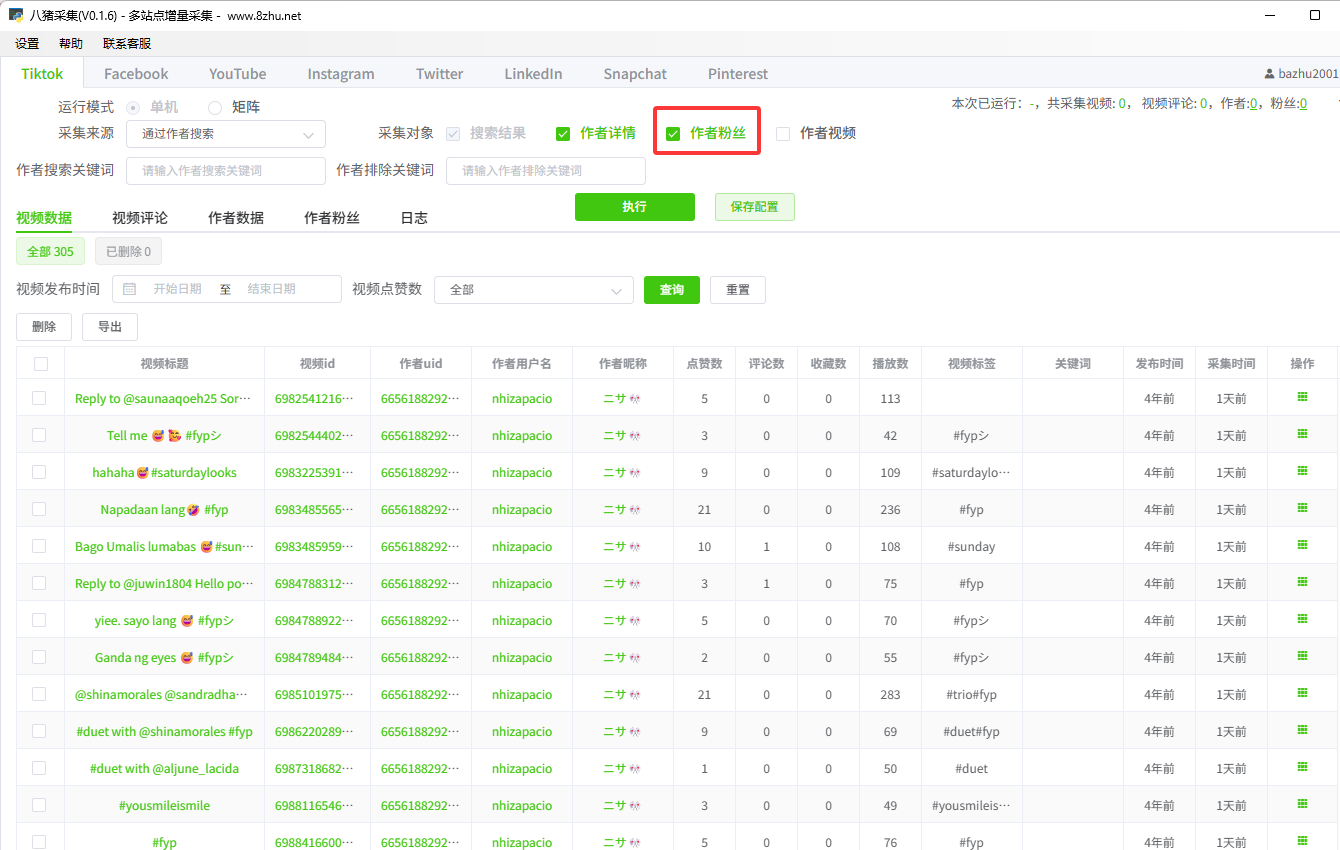This screenshot has height=850, width=1340.
Task: Click the 作者搜索关键词 input field
Action: (x=225, y=171)
